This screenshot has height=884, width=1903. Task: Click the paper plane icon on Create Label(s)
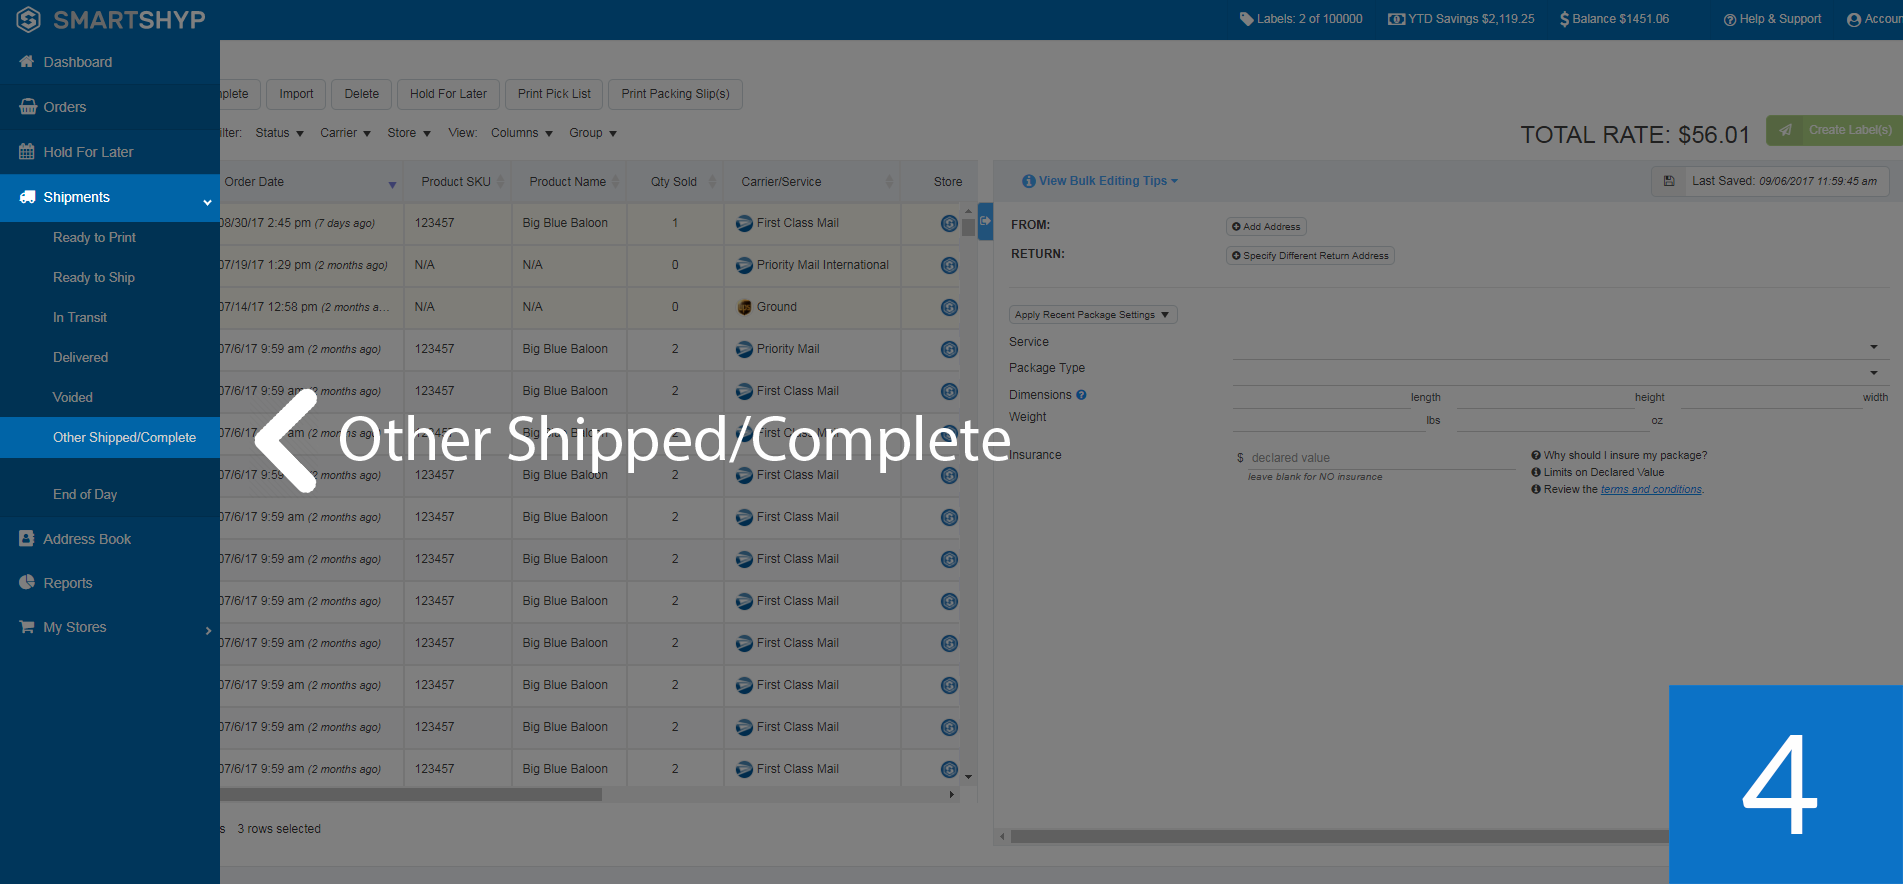1785,130
